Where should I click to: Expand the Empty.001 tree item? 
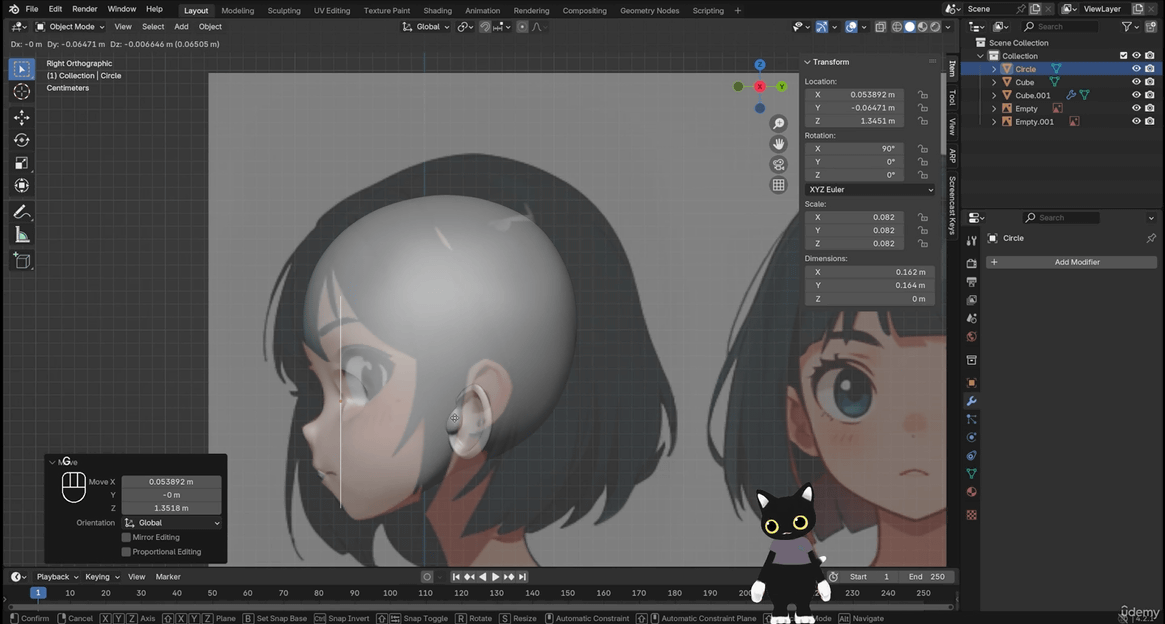[994, 122]
